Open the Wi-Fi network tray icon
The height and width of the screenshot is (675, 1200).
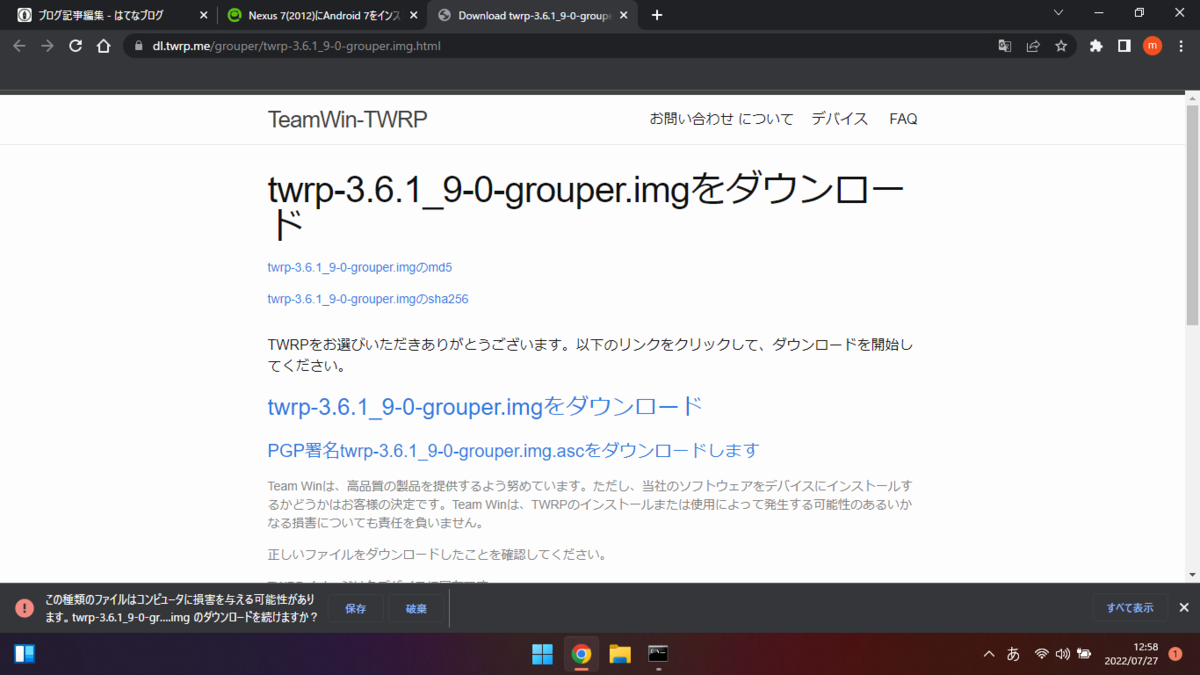pos(1041,654)
